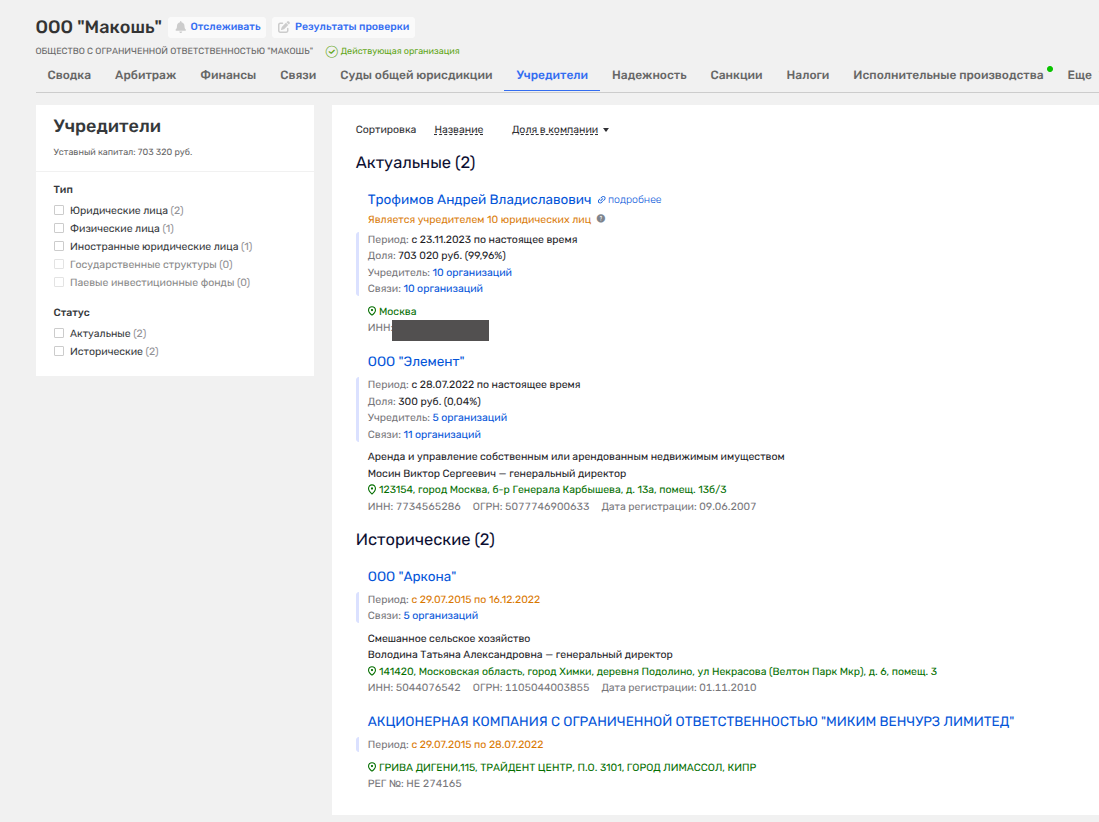Enable the Юридические лица checkbox
The image size is (1099, 822).
pyautogui.click(x=59, y=210)
